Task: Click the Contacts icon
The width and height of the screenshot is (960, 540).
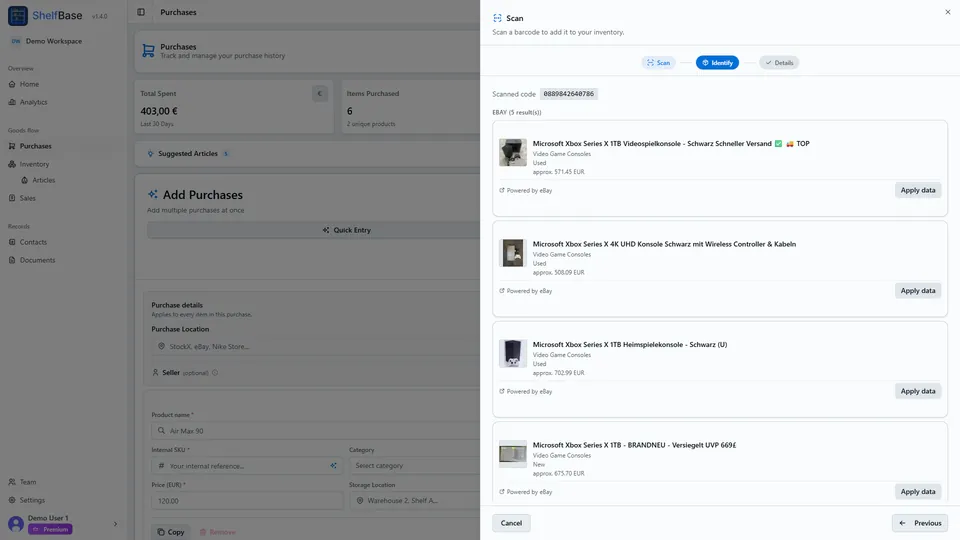Action: pos(12,242)
